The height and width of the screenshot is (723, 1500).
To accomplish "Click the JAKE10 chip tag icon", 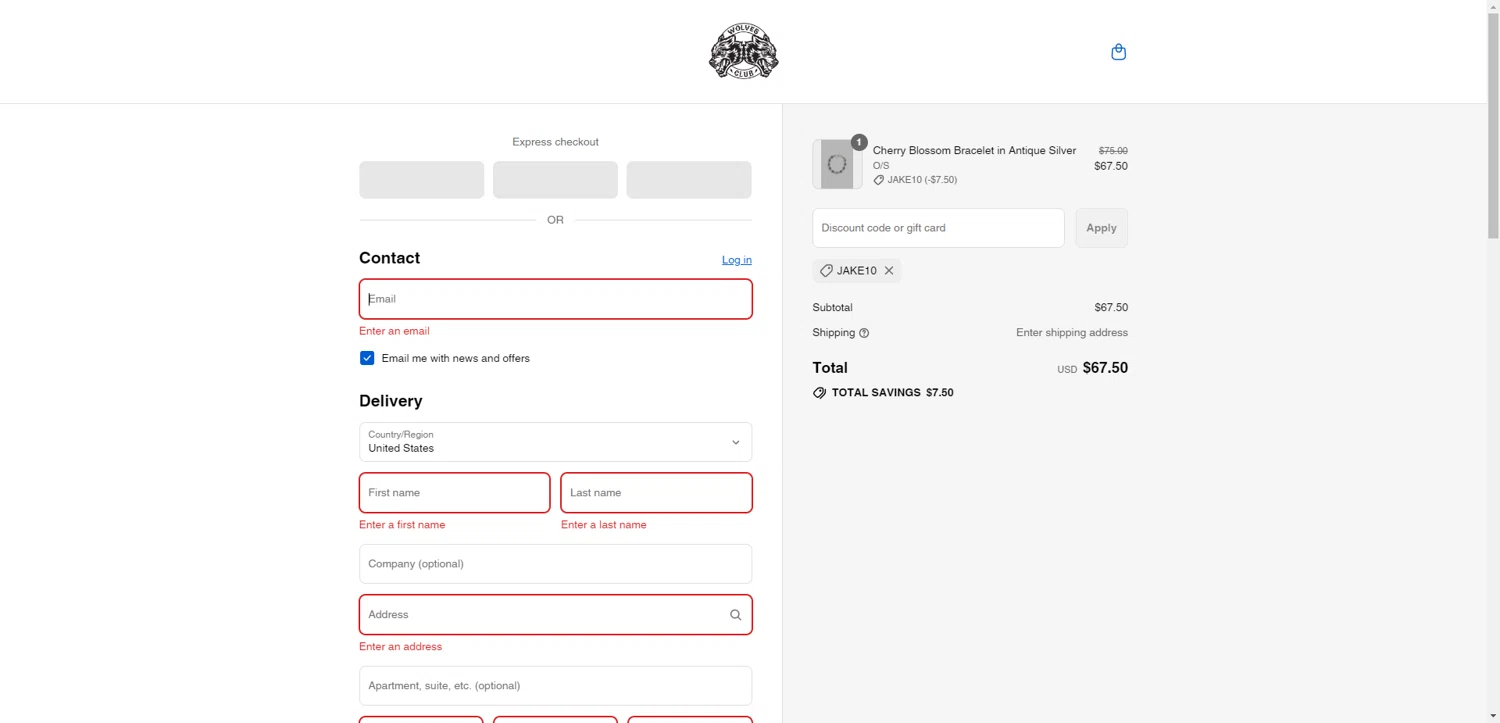I will tap(826, 271).
